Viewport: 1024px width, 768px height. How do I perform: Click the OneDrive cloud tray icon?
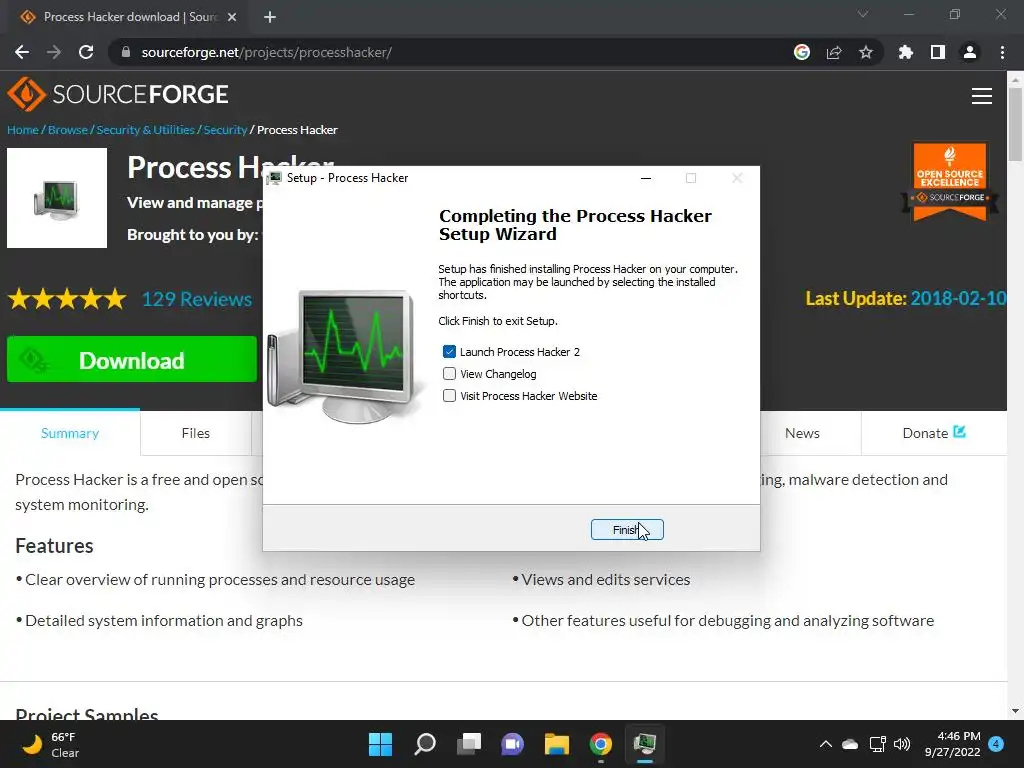click(850, 744)
